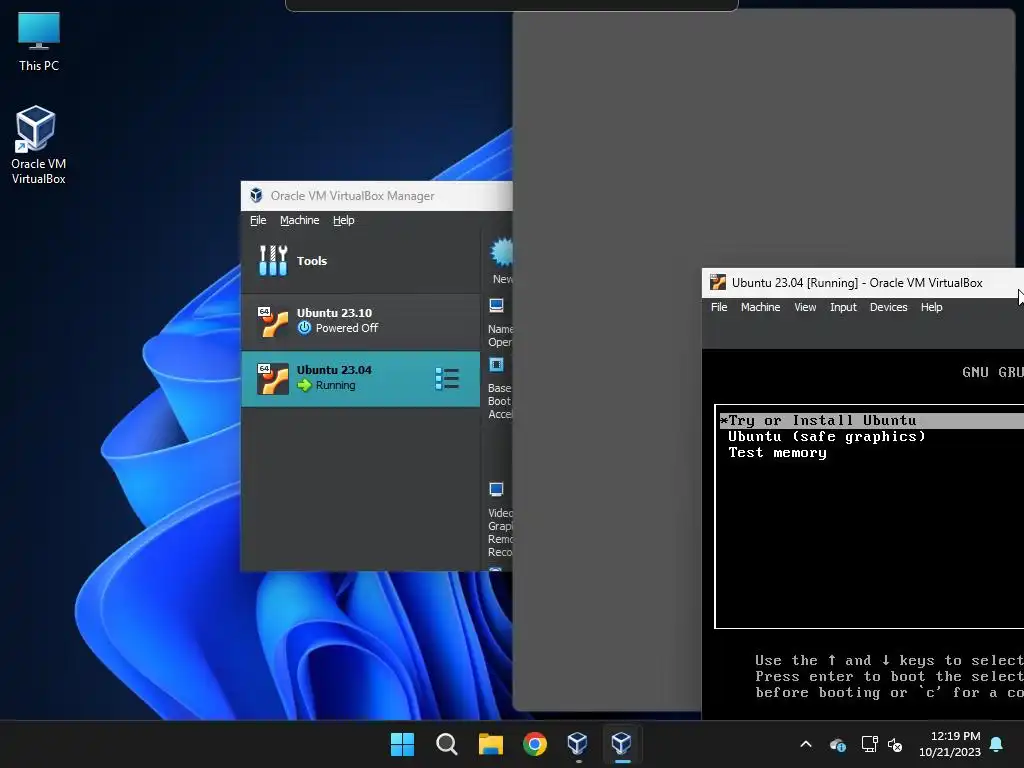The width and height of the screenshot is (1024, 768).
Task: Select Tools in VirtualBox Manager
Action: pyautogui.click(x=360, y=261)
